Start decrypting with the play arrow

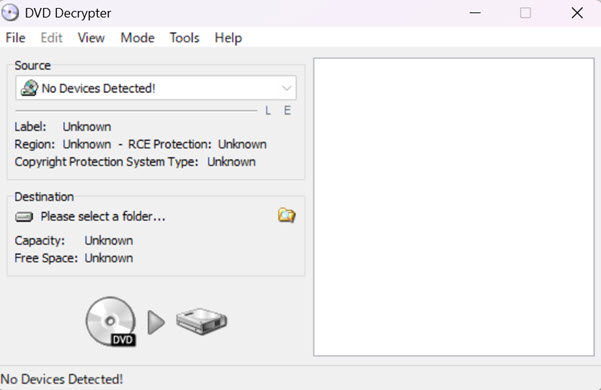tap(156, 322)
